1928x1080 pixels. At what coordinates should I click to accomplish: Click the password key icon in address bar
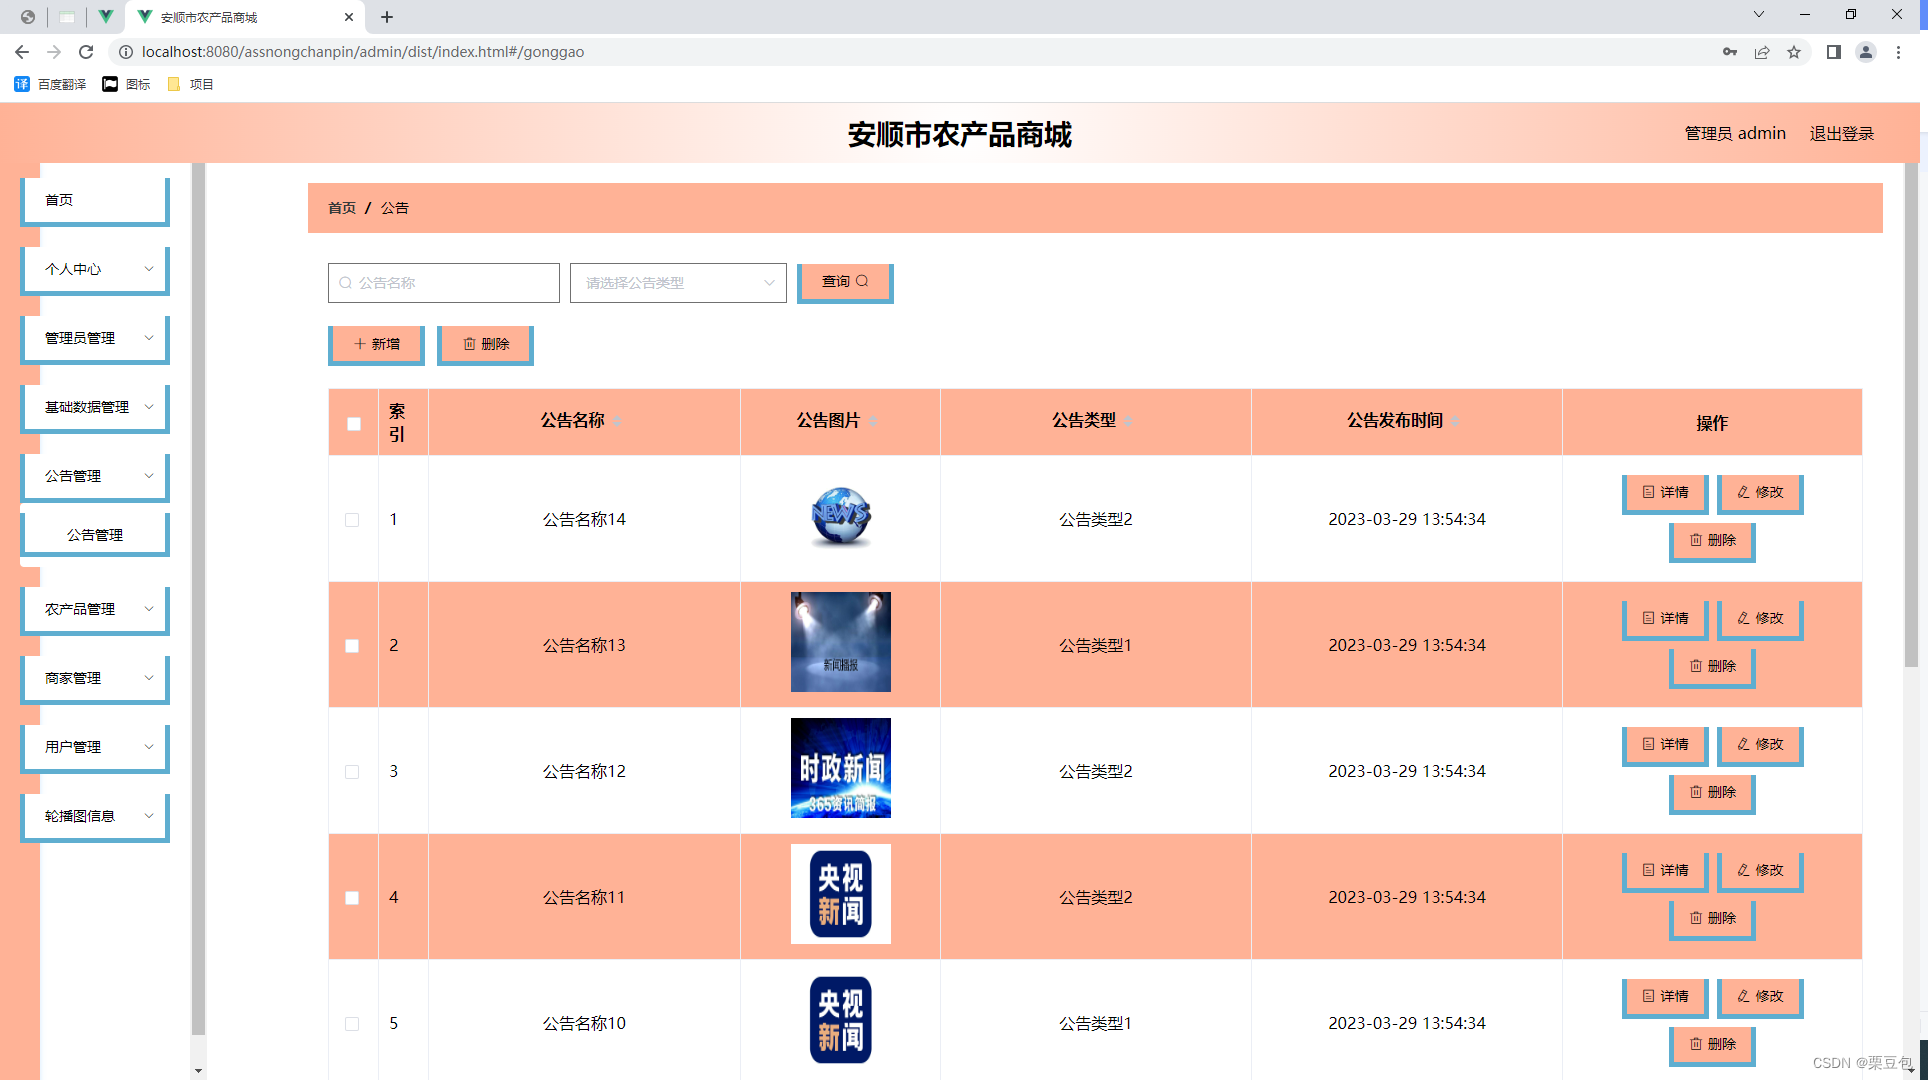[1729, 52]
